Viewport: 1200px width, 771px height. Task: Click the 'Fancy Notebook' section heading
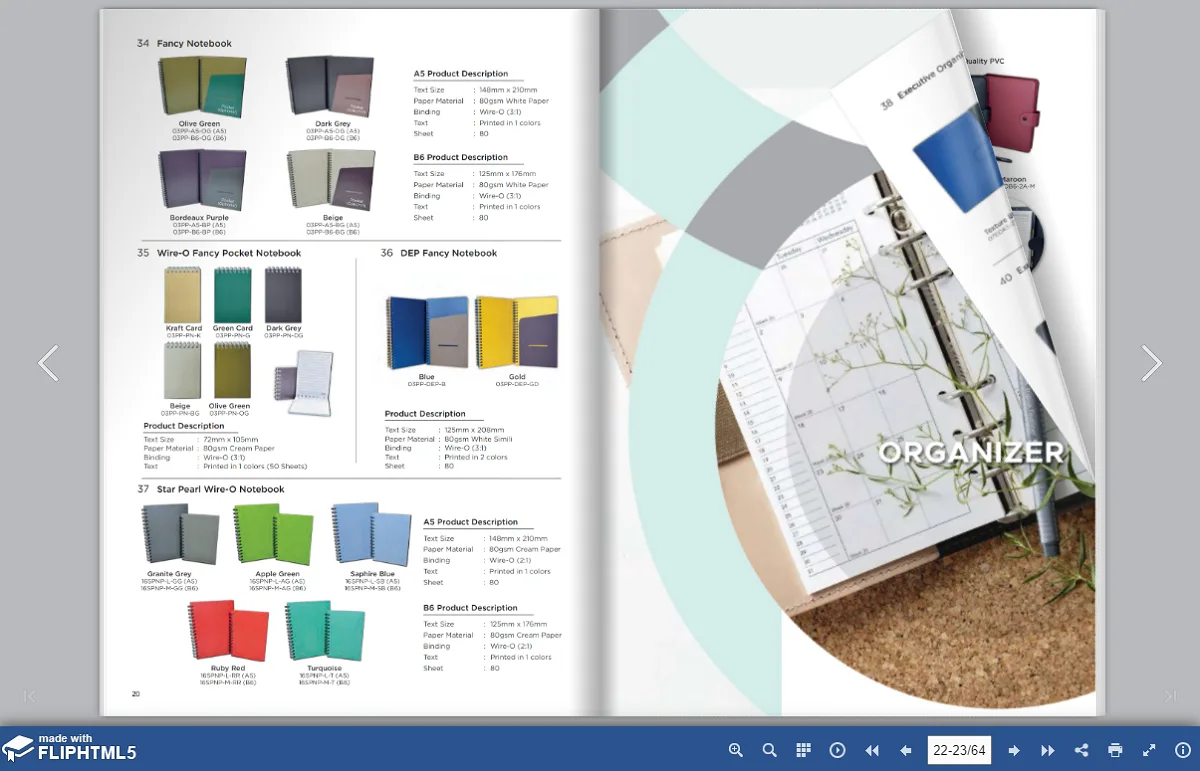click(194, 44)
